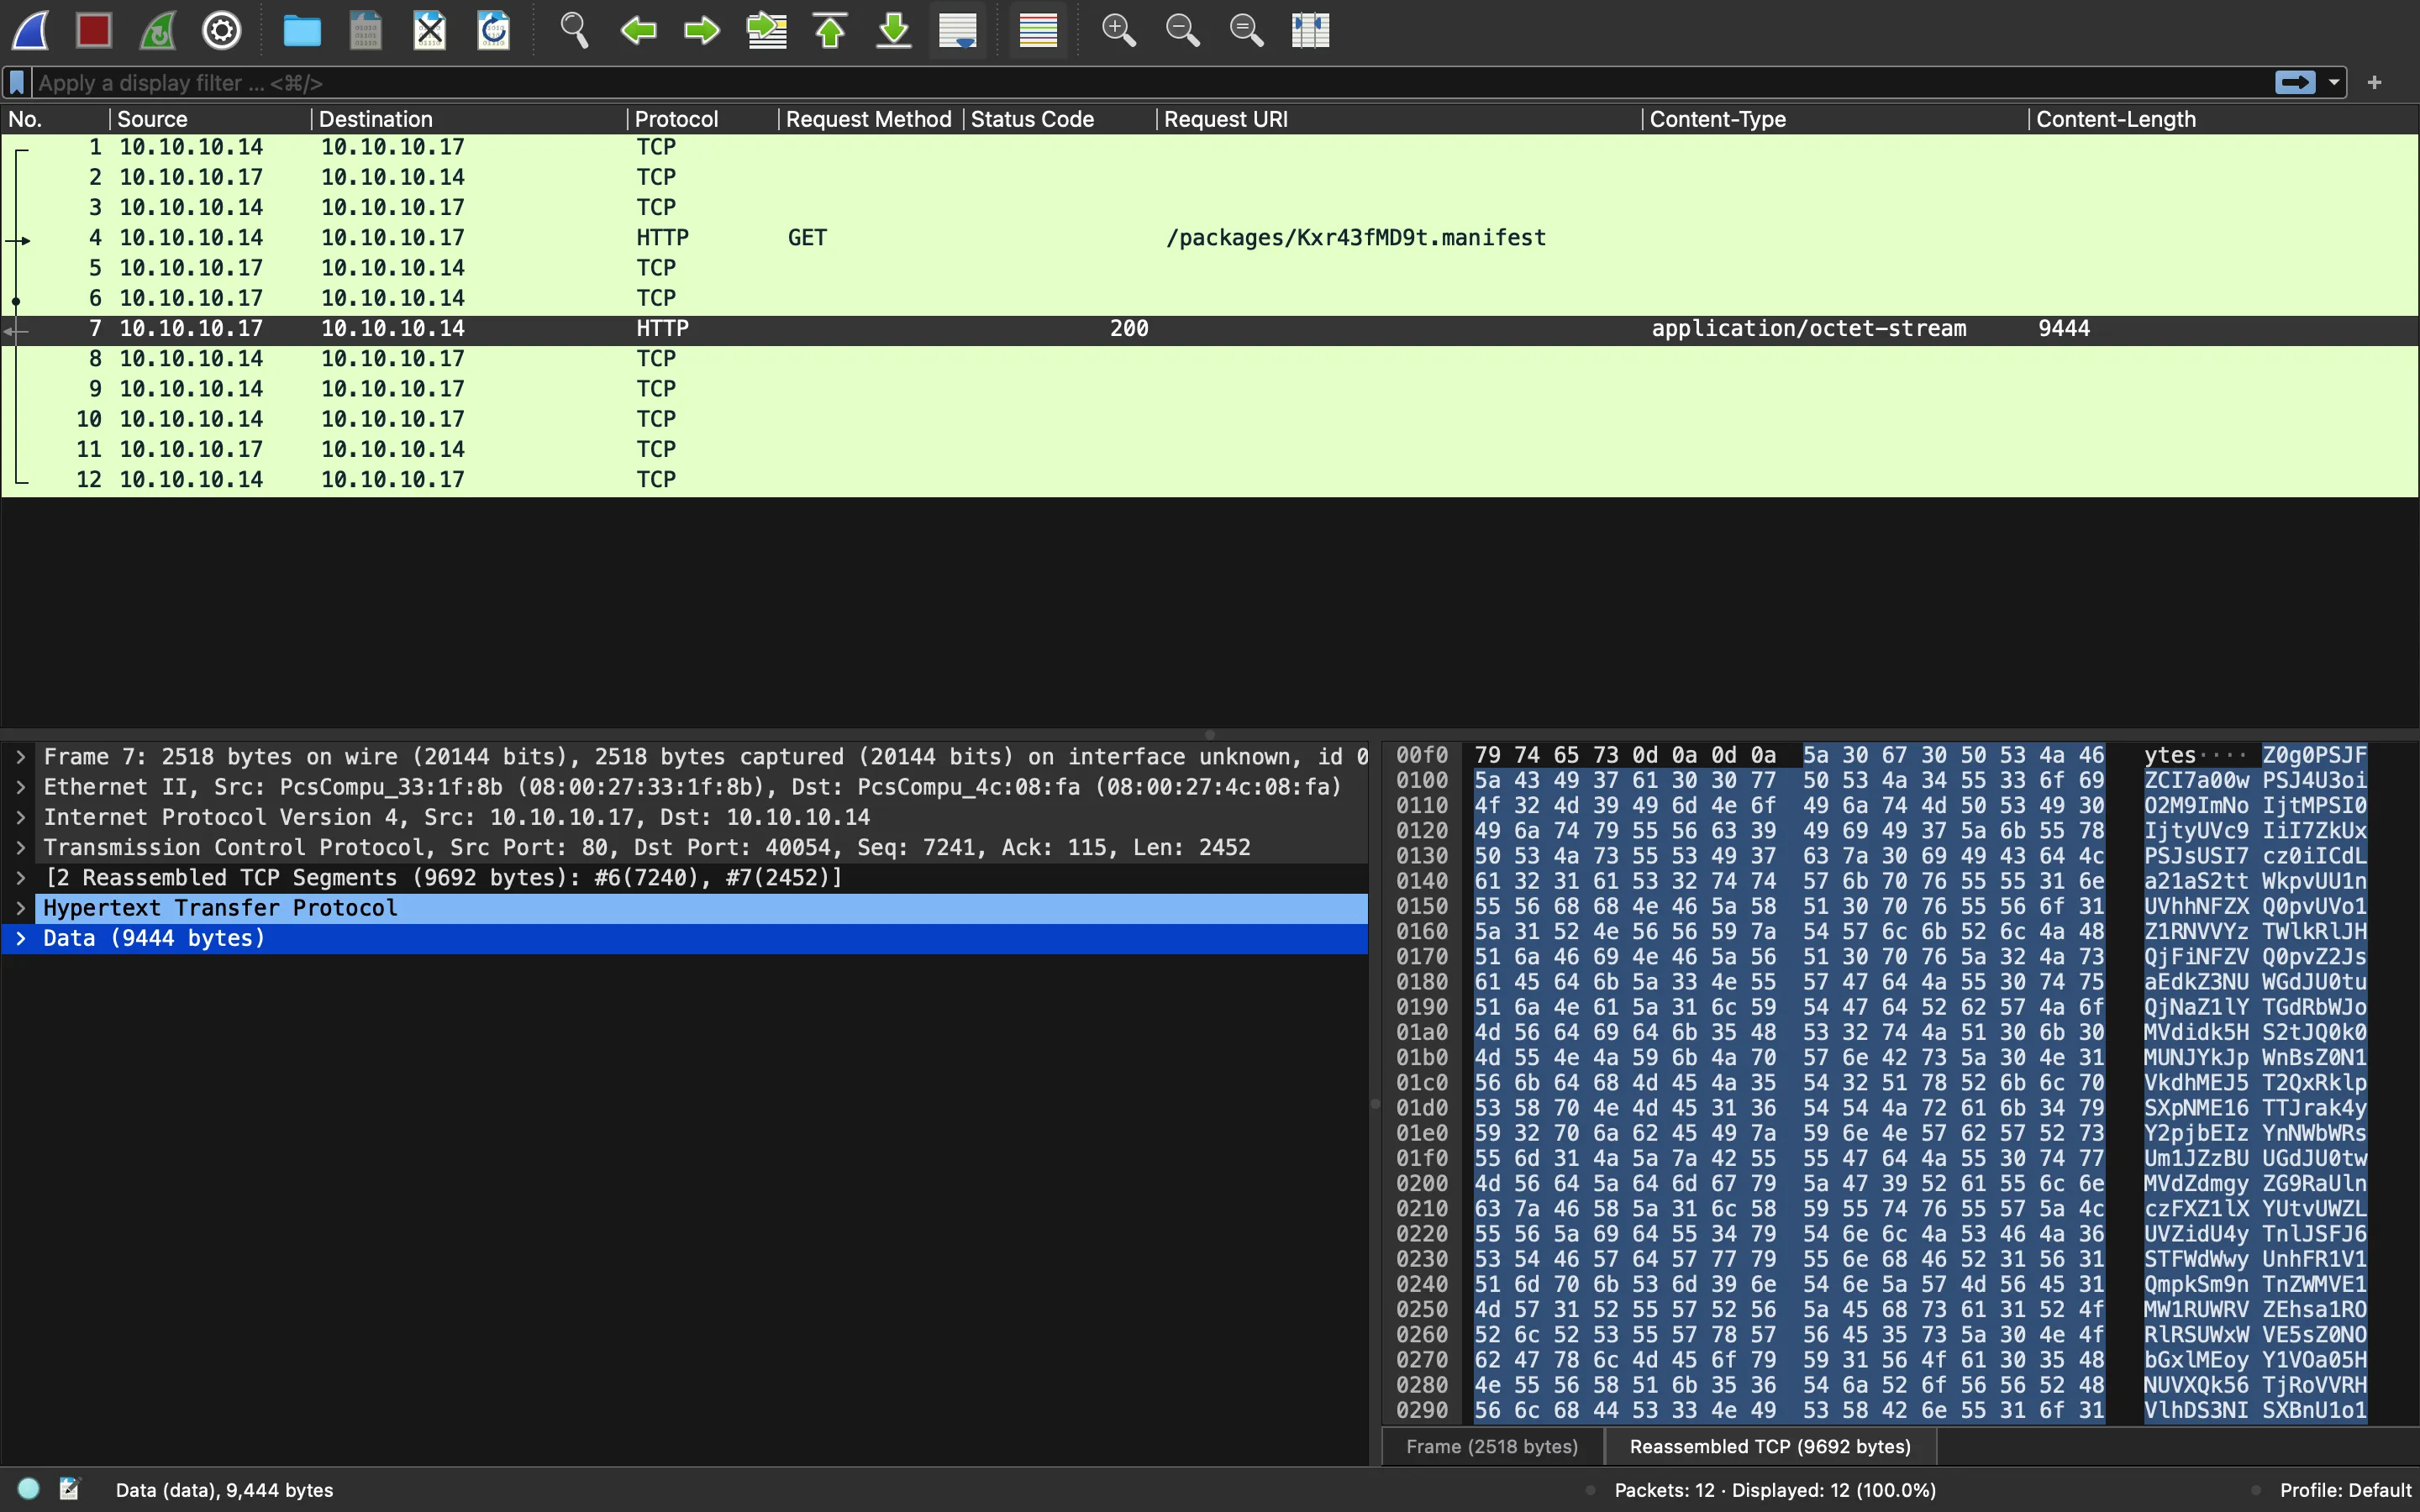Click 9444 content-length cell
The width and height of the screenshot is (2420, 1512).
coord(2064,329)
